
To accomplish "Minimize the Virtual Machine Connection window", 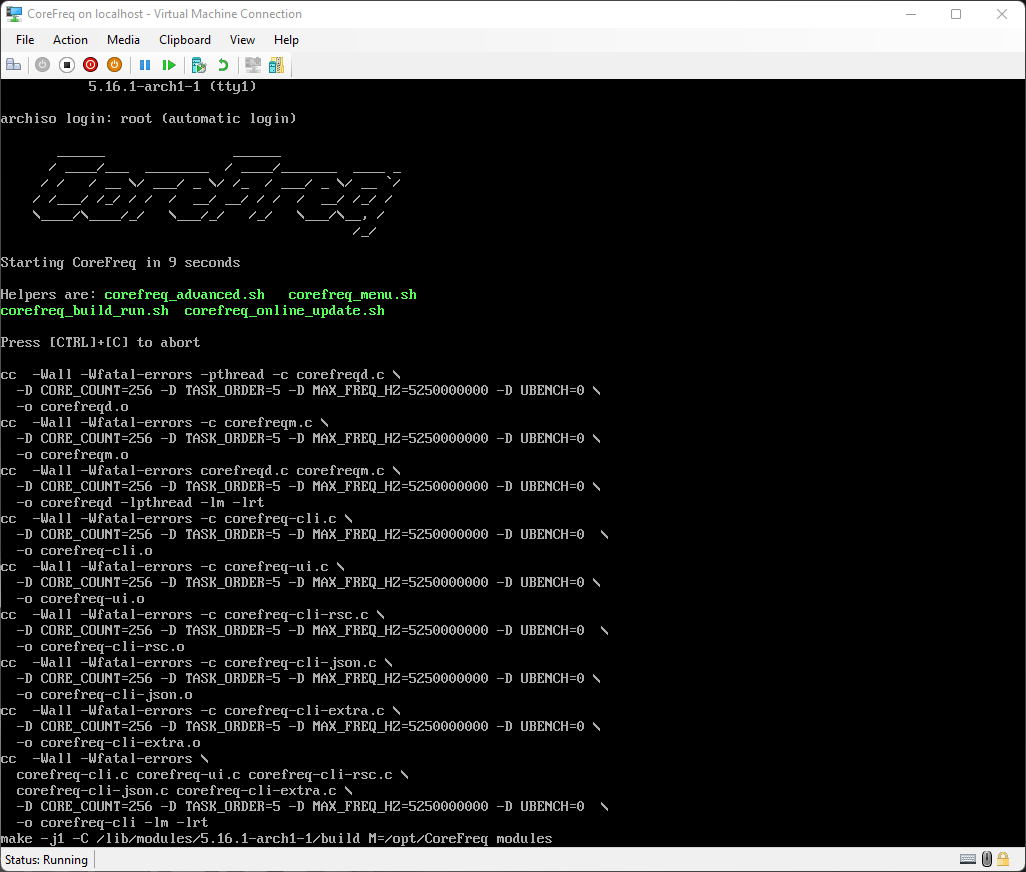I will point(910,14).
